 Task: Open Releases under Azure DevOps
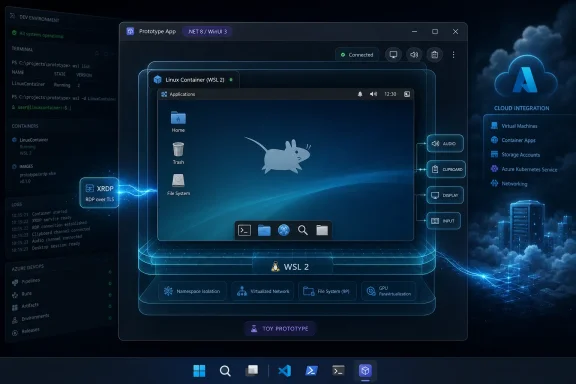click(26, 331)
